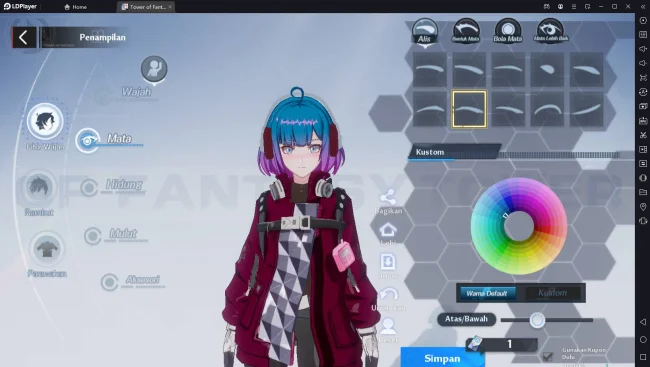Click the Atas/Bawah label
650x367 pixels.
[x=466, y=319]
